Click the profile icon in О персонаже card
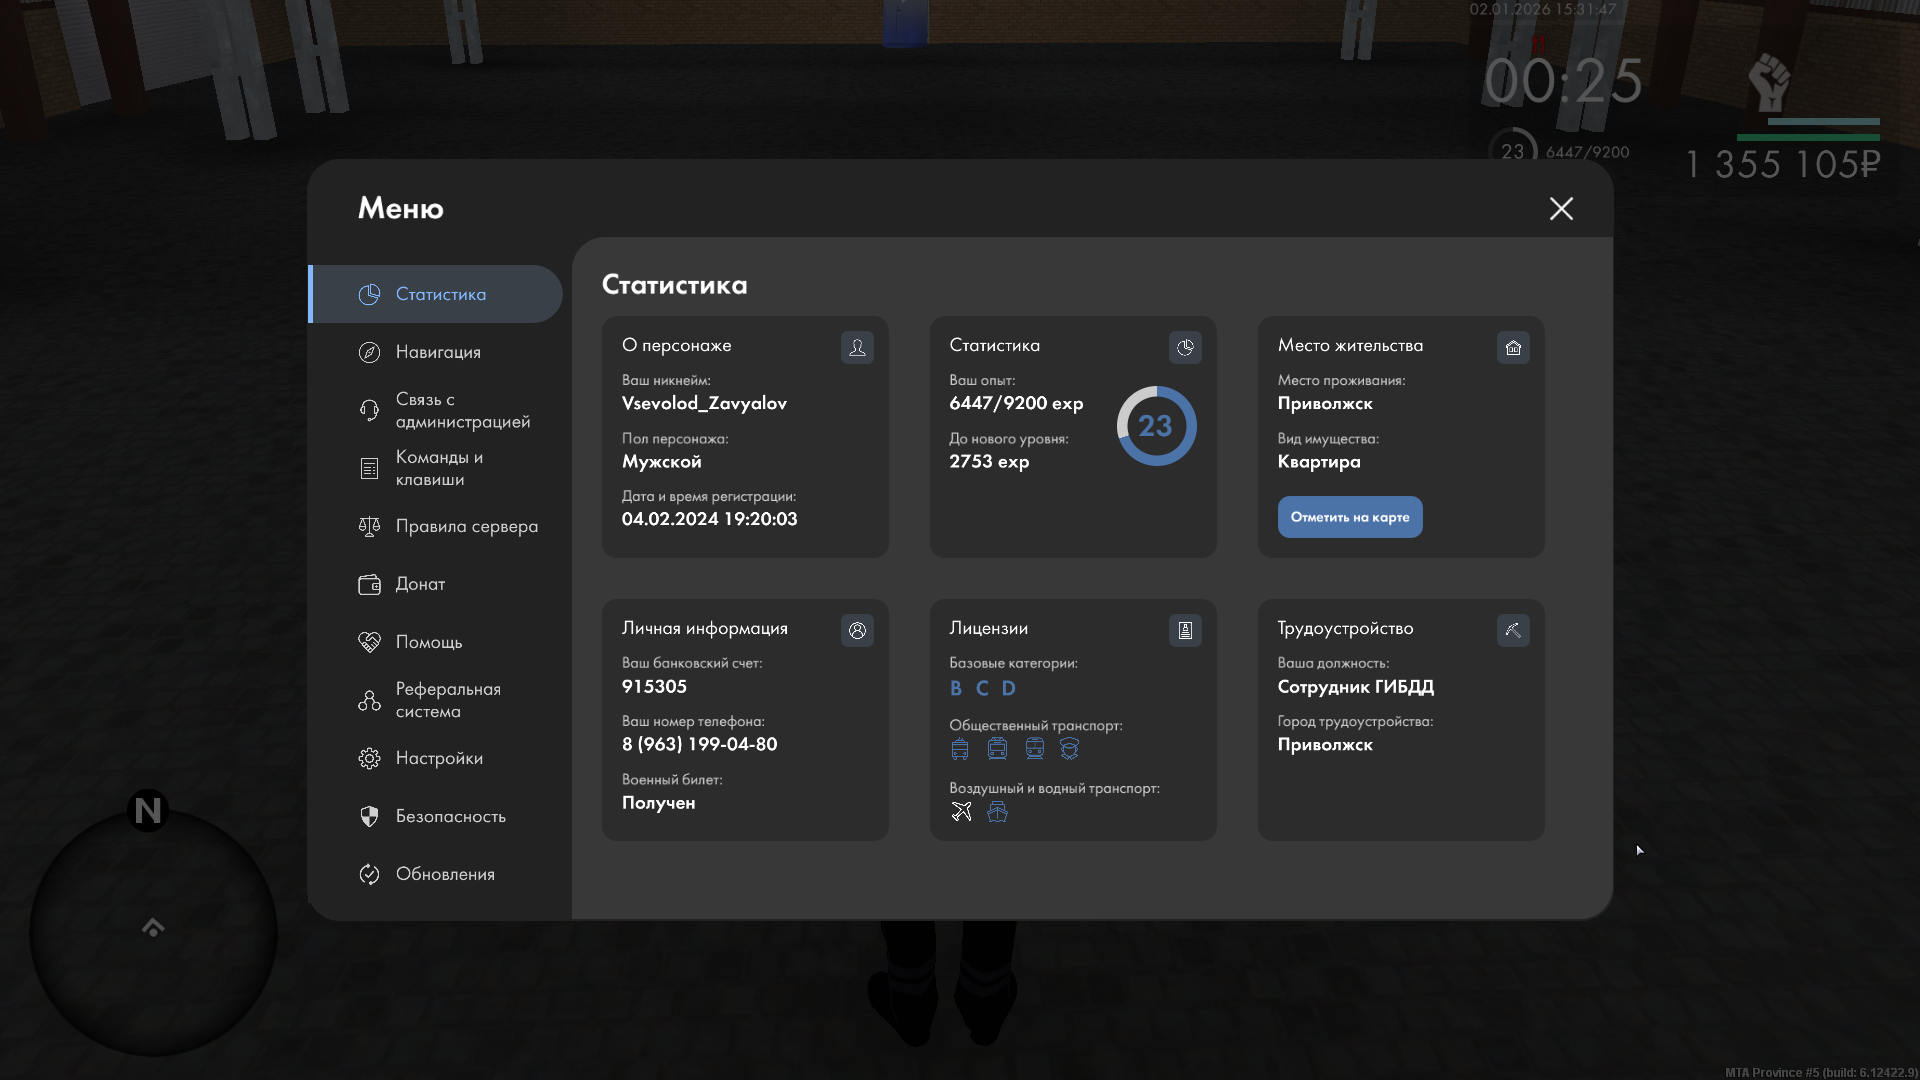The height and width of the screenshot is (1080, 1920). [857, 347]
